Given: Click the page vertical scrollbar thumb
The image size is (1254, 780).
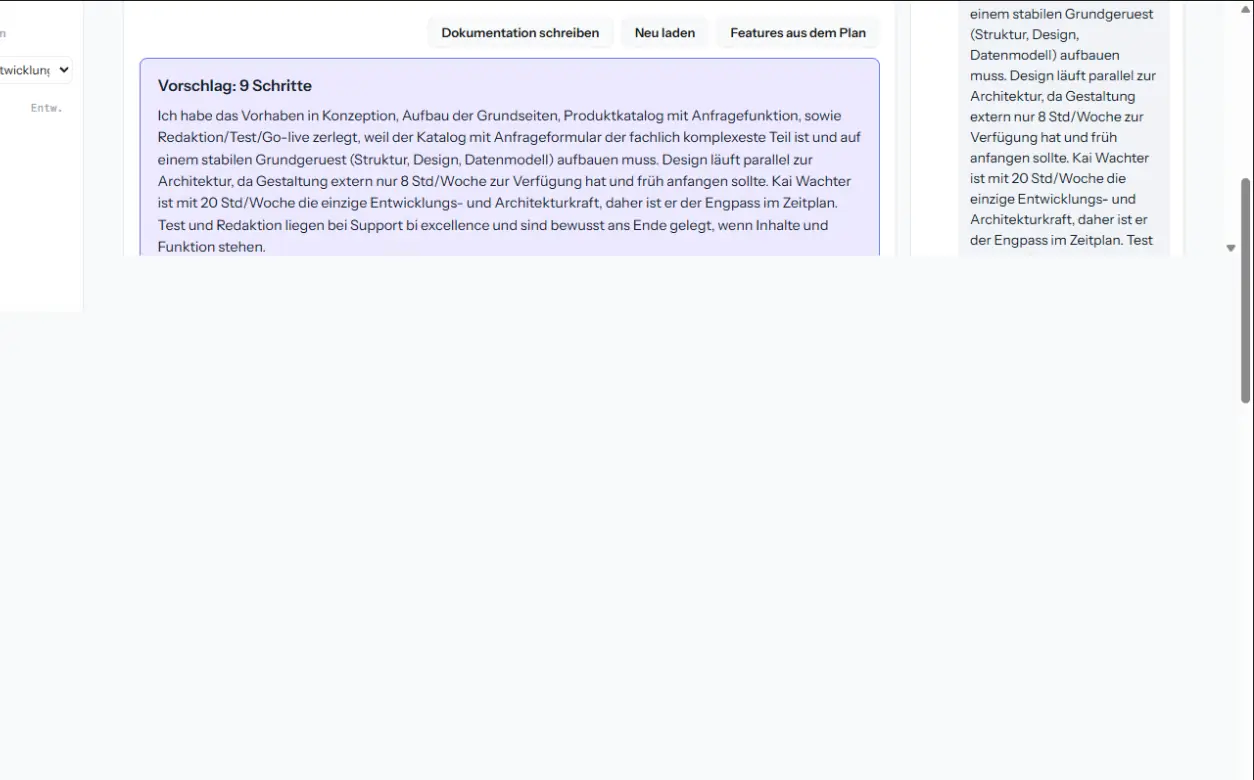Looking at the screenshot, I should tap(1245, 290).
